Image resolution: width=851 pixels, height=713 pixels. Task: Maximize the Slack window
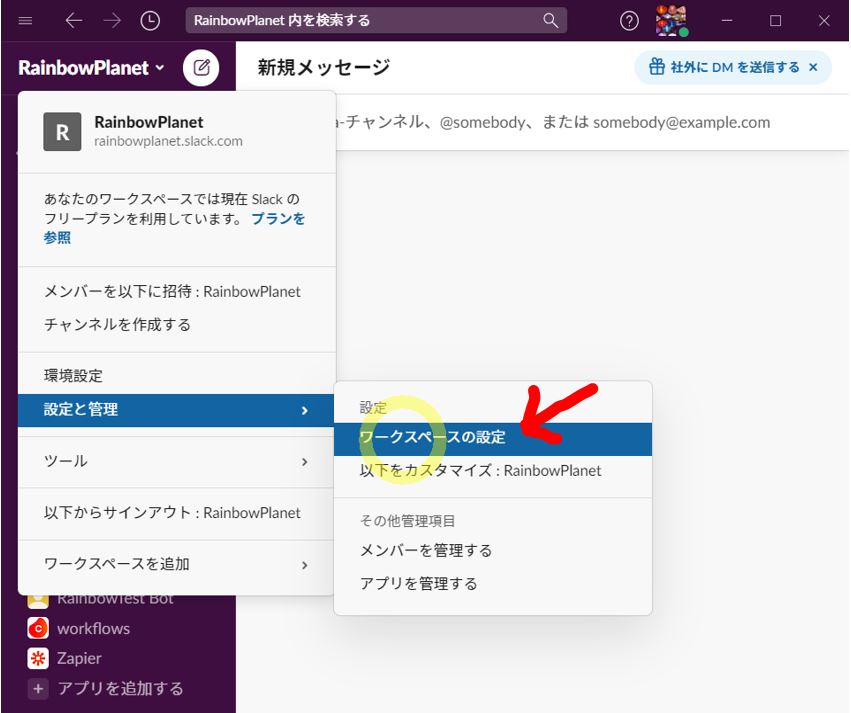click(x=776, y=21)
